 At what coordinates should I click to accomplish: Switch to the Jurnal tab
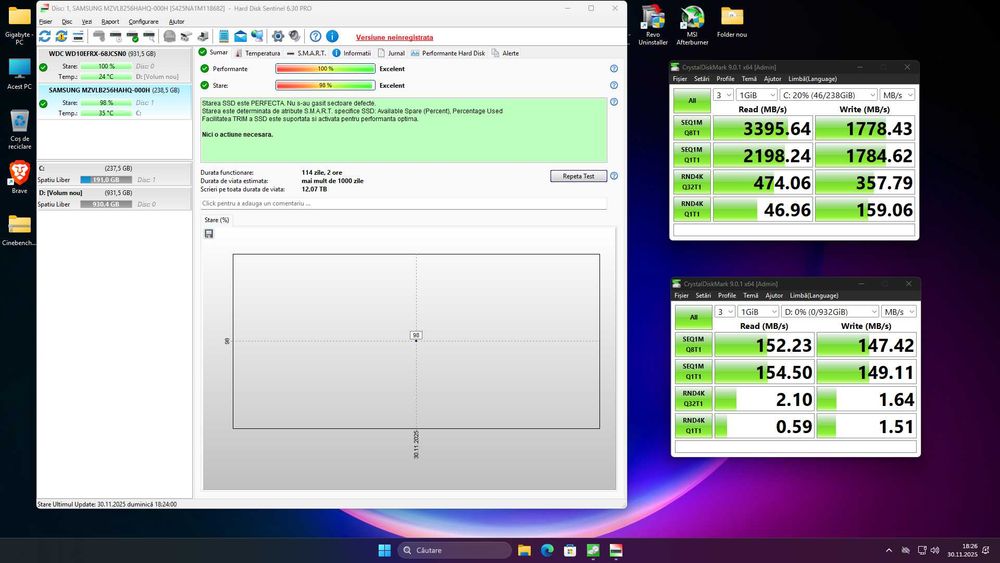(392, 53)
